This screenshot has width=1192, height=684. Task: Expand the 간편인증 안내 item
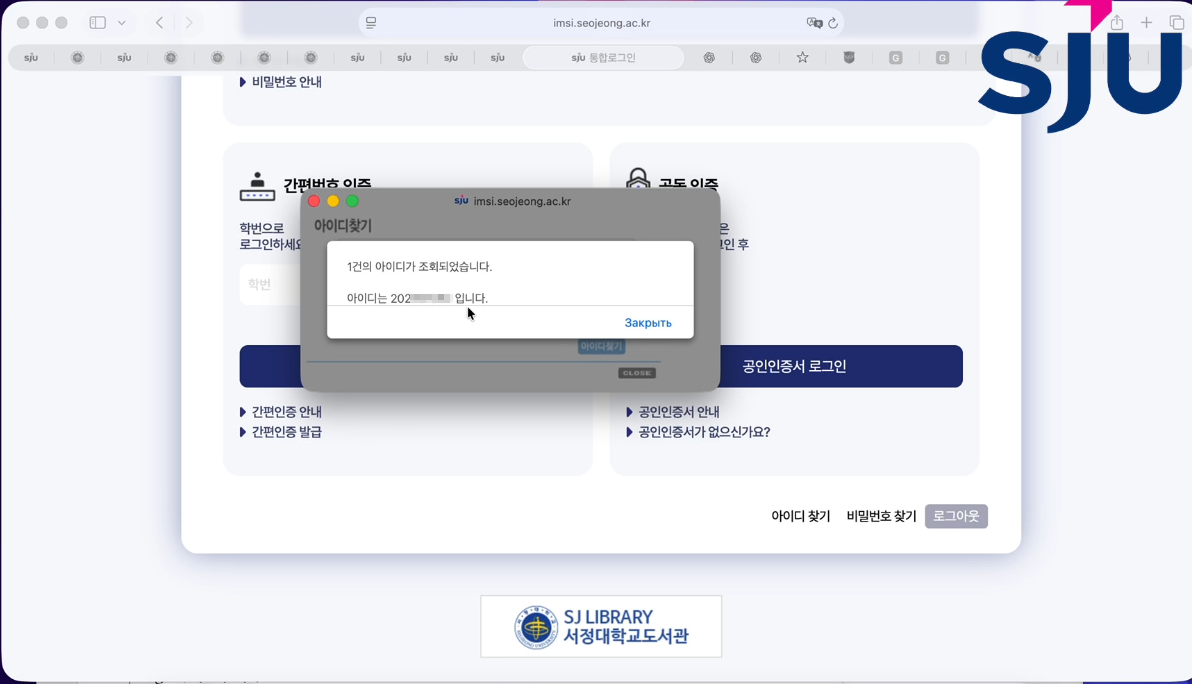(x=286, y=412)
